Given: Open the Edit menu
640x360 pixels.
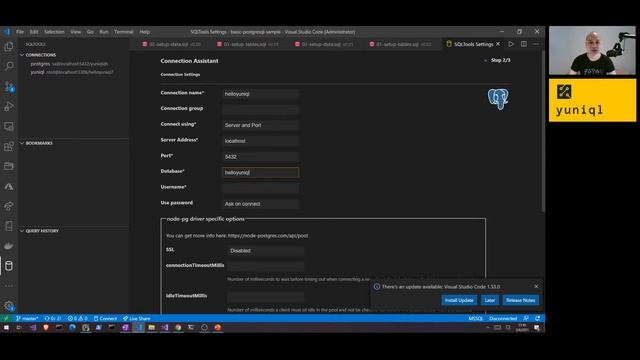Looking at the screenshot, I should [34, 32].
